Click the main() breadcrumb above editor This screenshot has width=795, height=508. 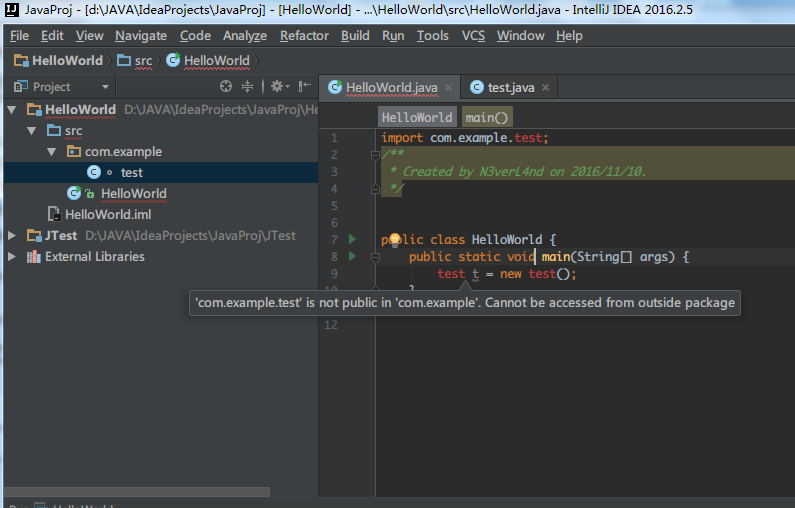click(487, 117)
